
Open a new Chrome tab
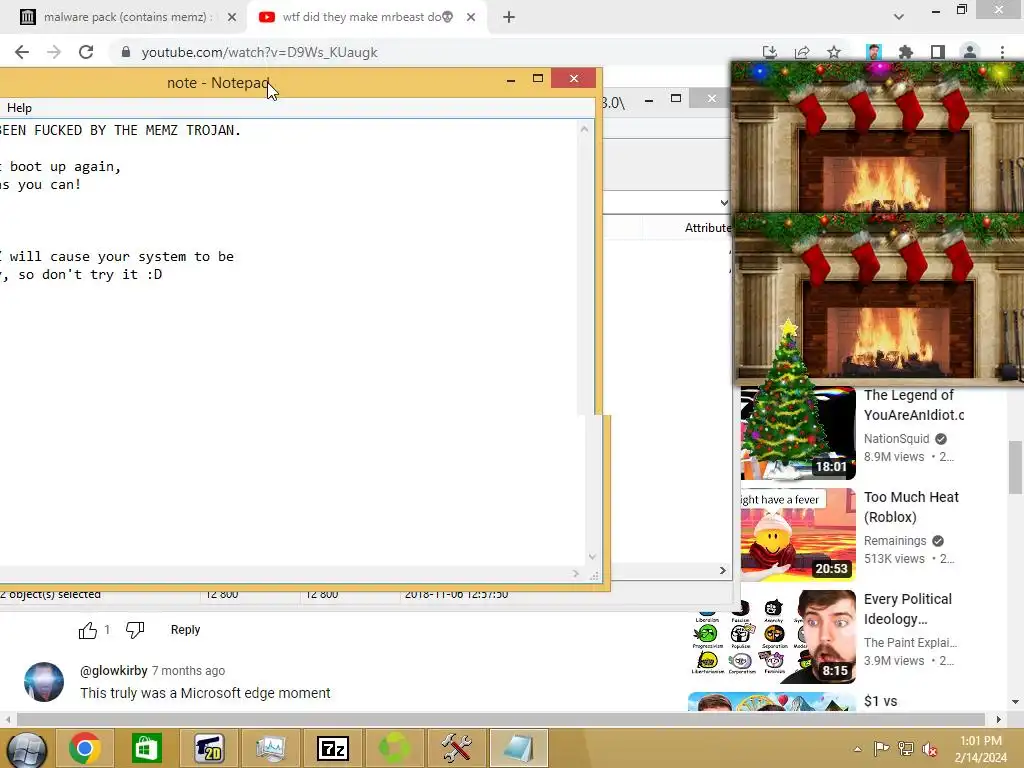click(509, 17)
